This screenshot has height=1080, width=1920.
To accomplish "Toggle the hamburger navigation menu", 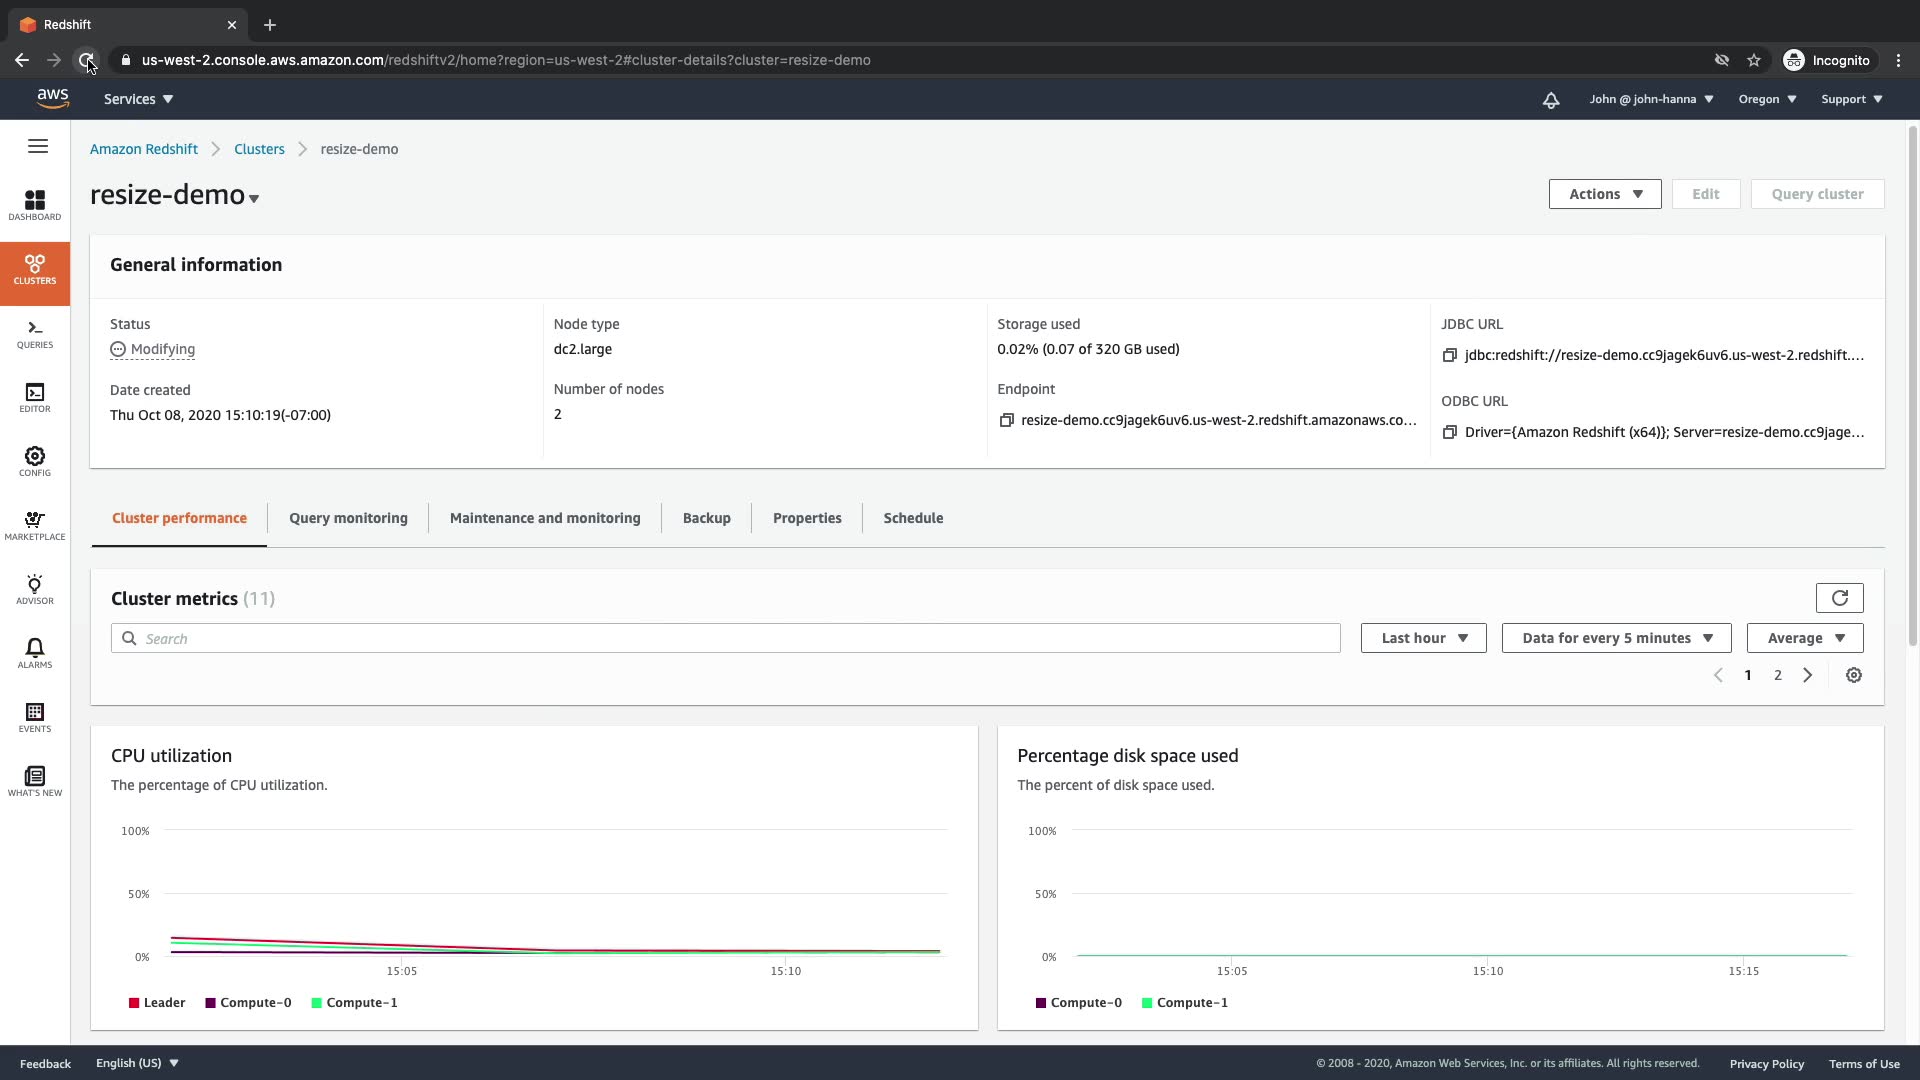I will 38,146.
